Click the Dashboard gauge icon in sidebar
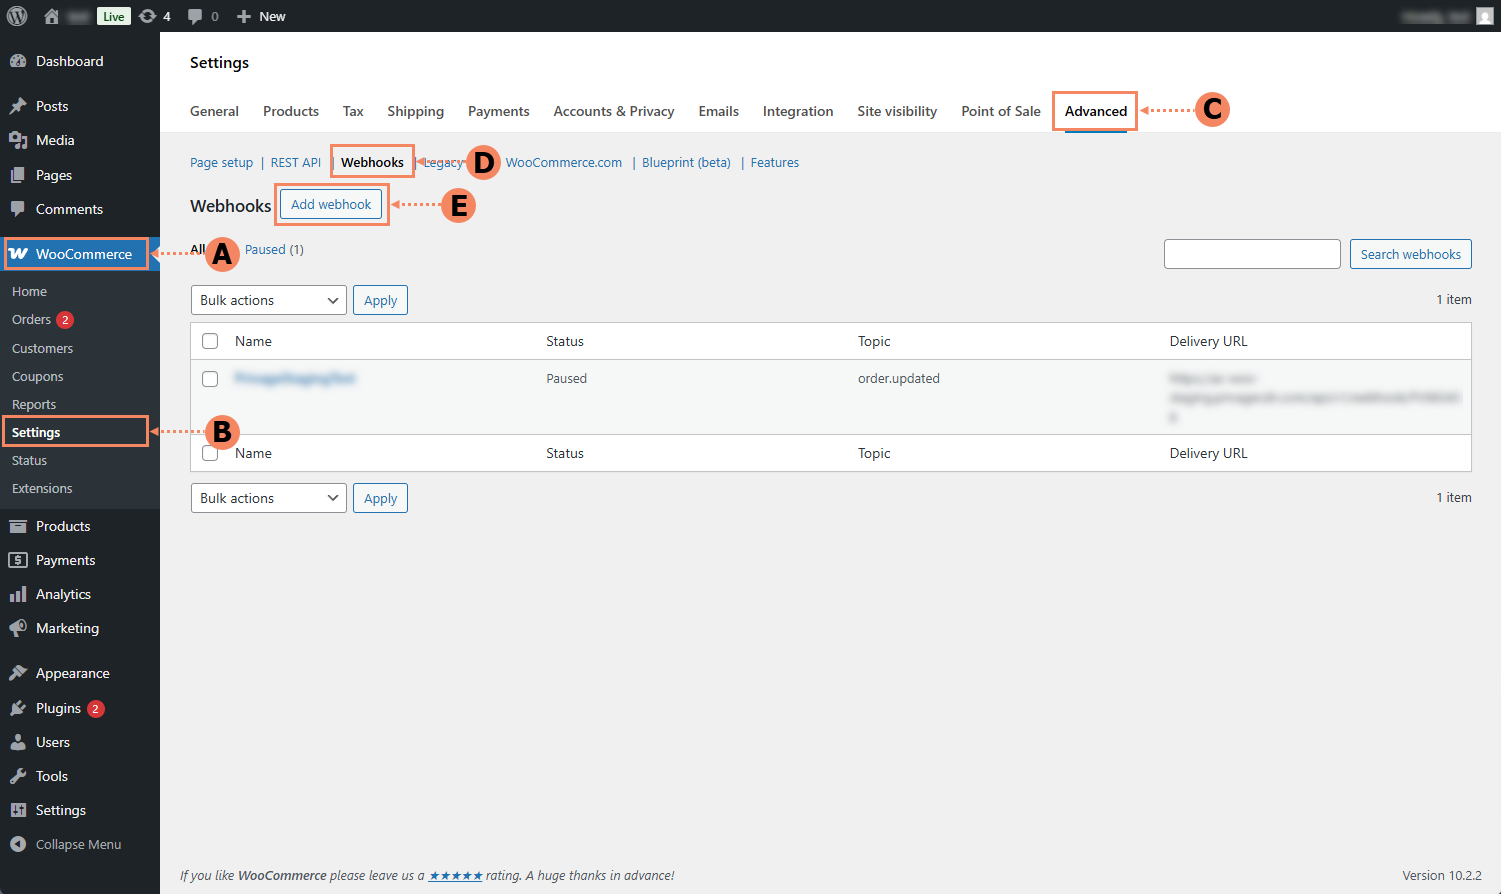 (x=18, y=61)
